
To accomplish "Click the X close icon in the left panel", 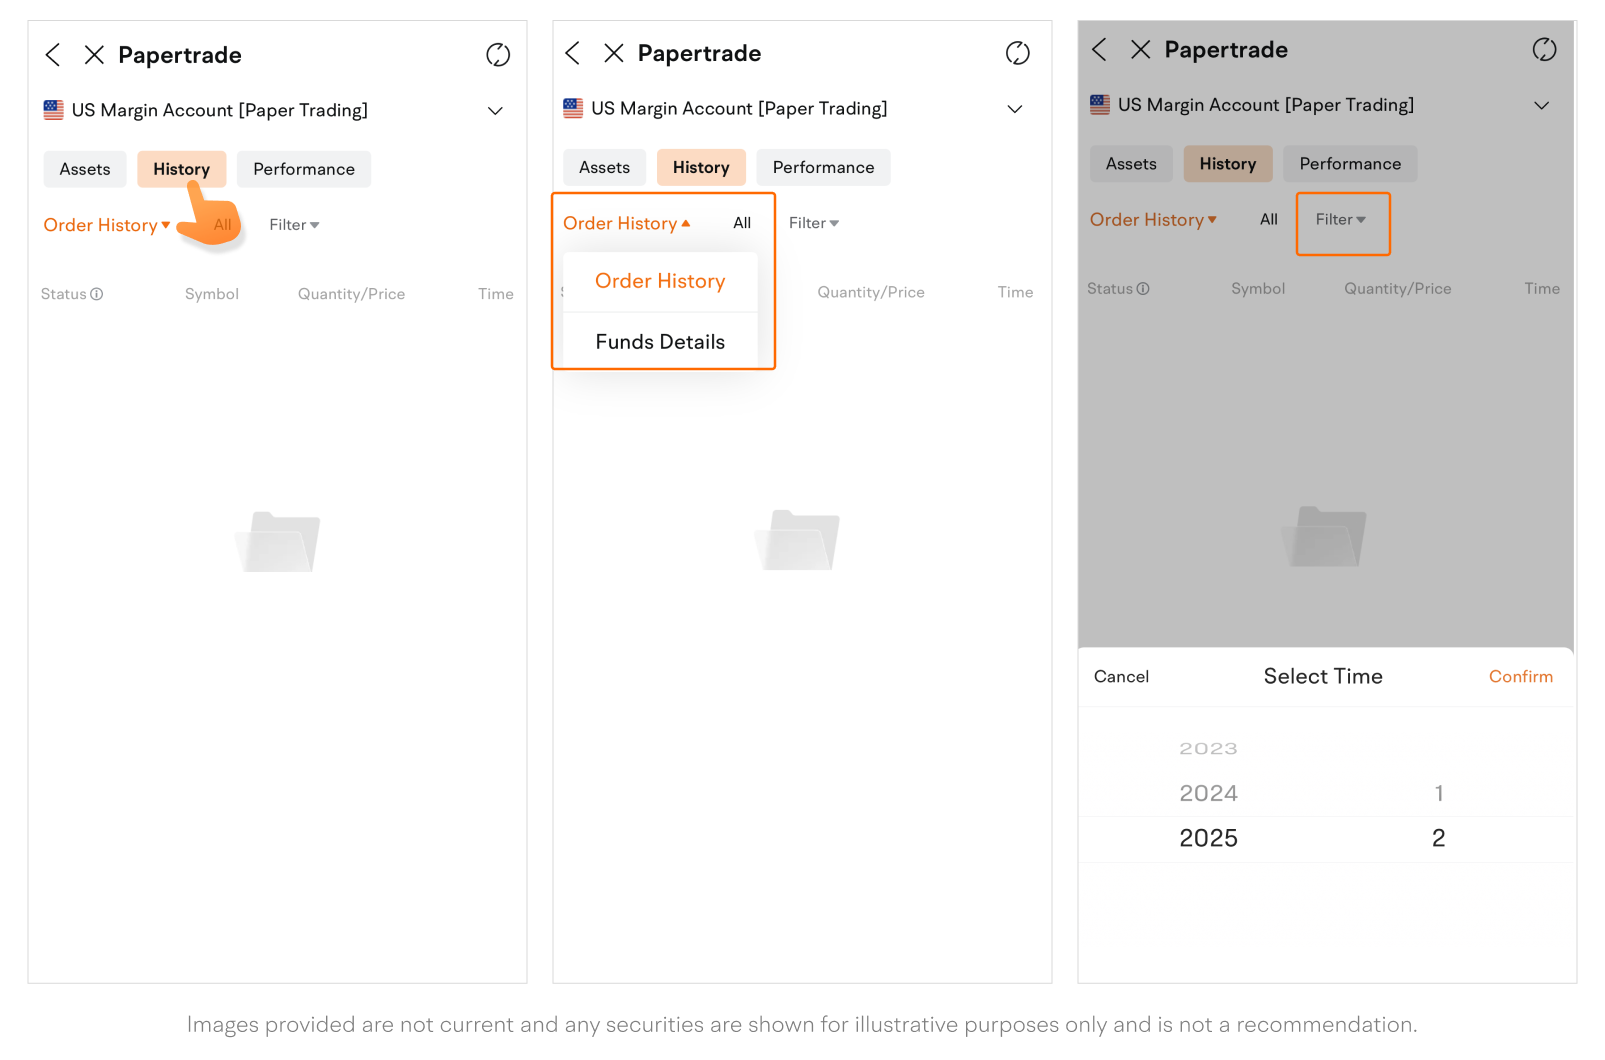I will [94, 55].
